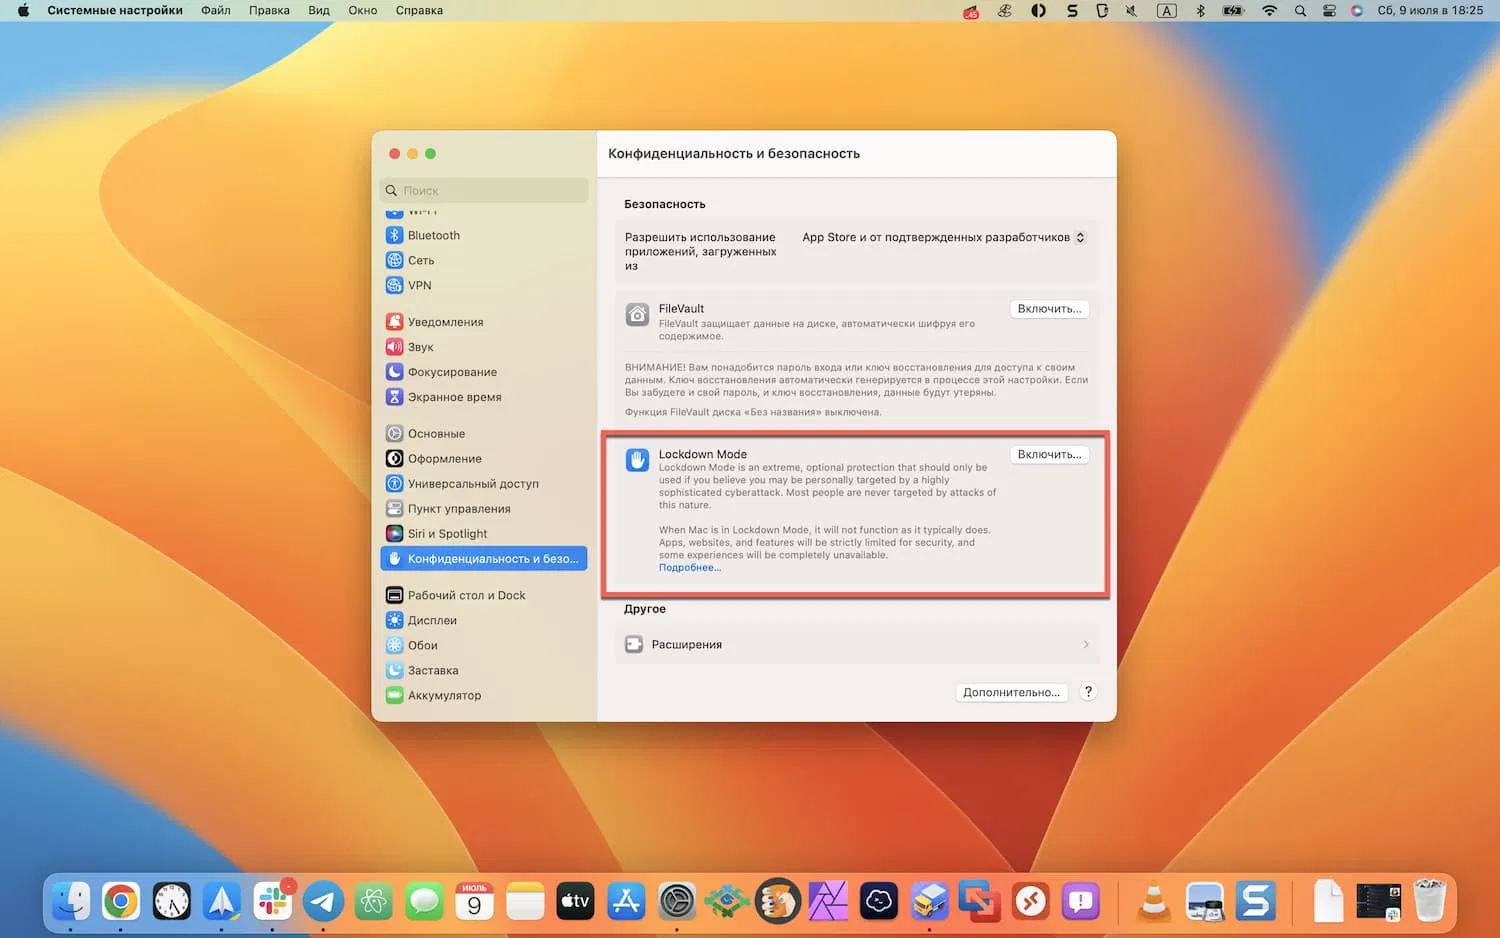Launch Slack from the Dock
1500x938 pixels.
pos(272,902)
